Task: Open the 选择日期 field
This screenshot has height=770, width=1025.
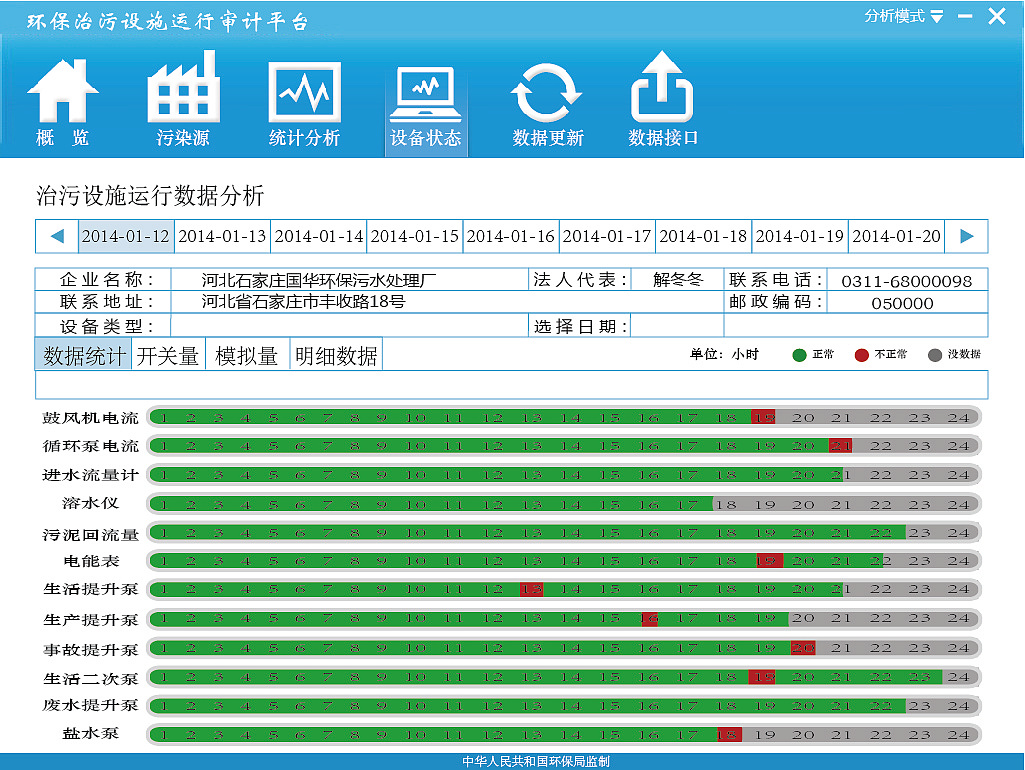Action: pyautogui.click(x=677, y=326)
